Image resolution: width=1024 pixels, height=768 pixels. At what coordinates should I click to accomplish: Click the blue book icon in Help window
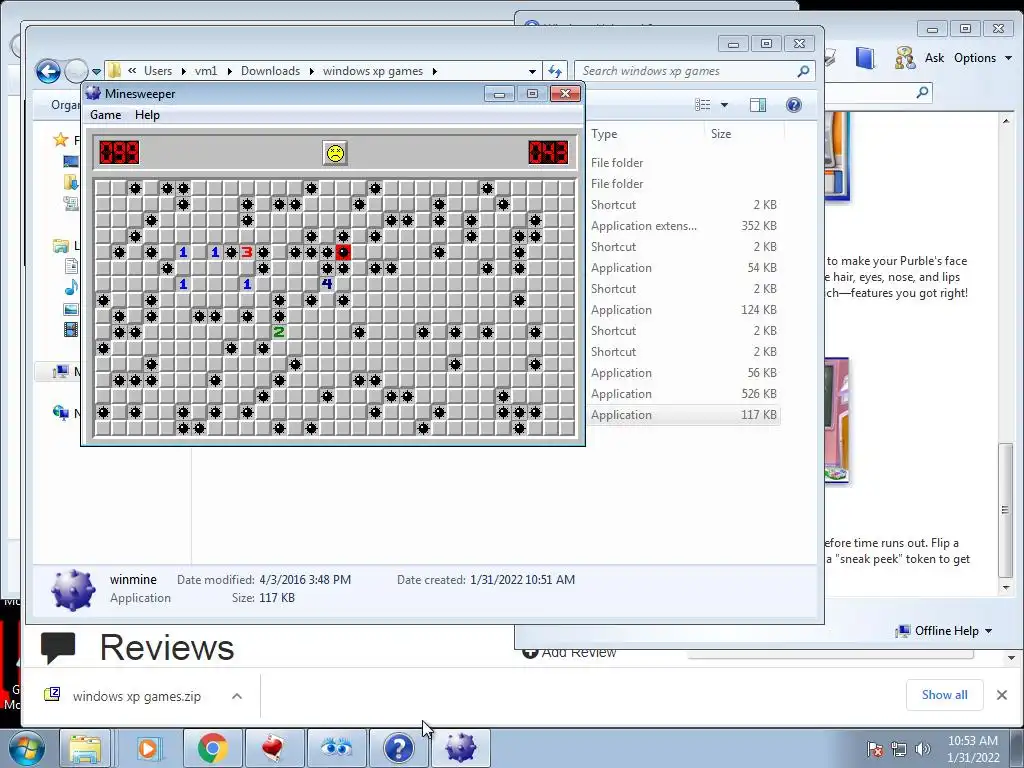[865, 58]
